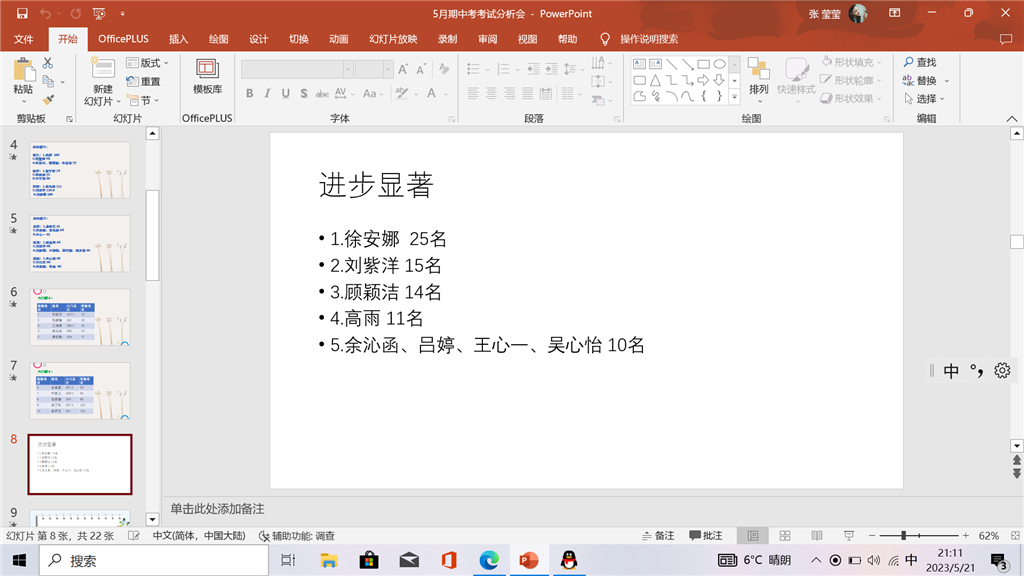
Task: Select the Format Painter brush icon
Action: pos(47,100)
